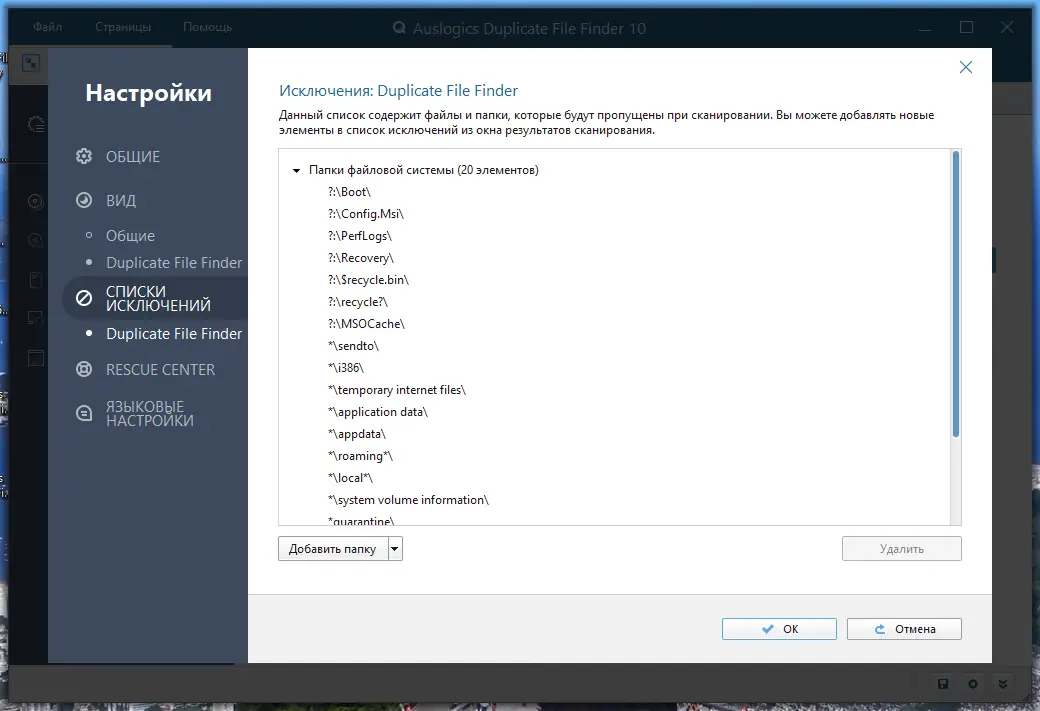Select the *\system volume information\ entry

pos(408,499)
